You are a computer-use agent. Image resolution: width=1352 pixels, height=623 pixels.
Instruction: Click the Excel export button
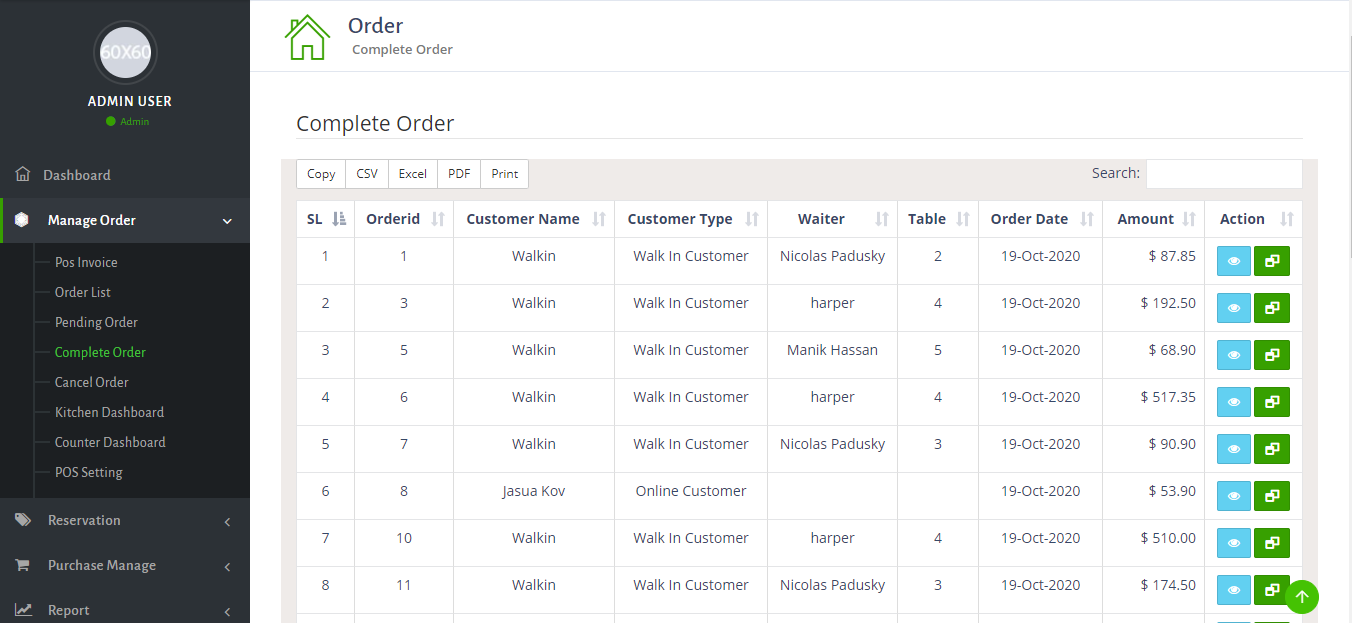(x=412, y=174)
